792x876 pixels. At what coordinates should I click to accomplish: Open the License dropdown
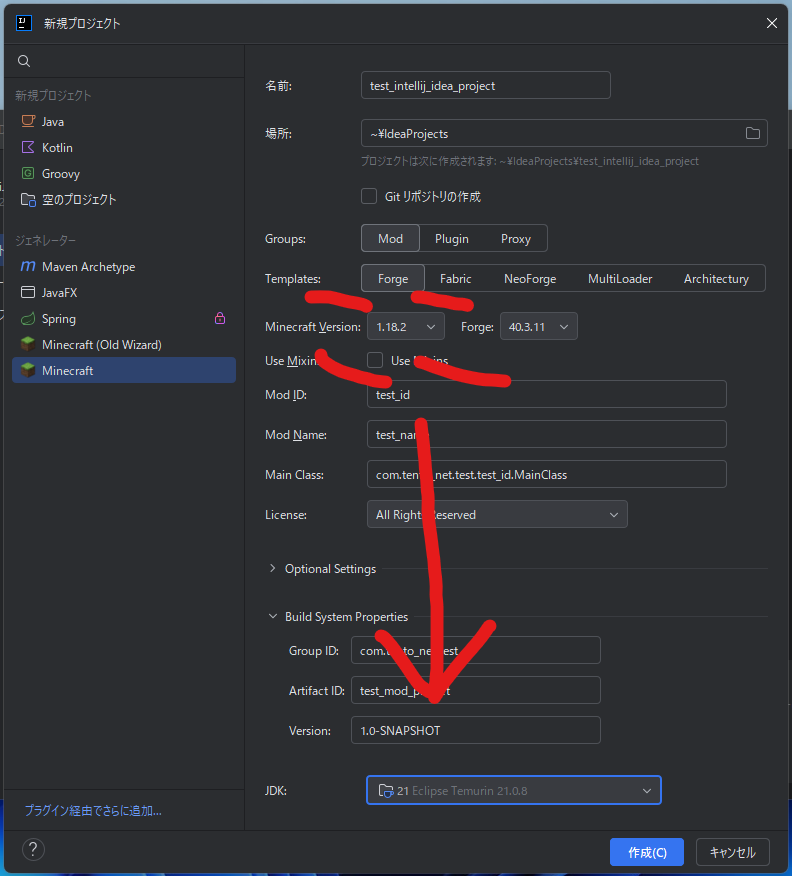coord(497,515)
